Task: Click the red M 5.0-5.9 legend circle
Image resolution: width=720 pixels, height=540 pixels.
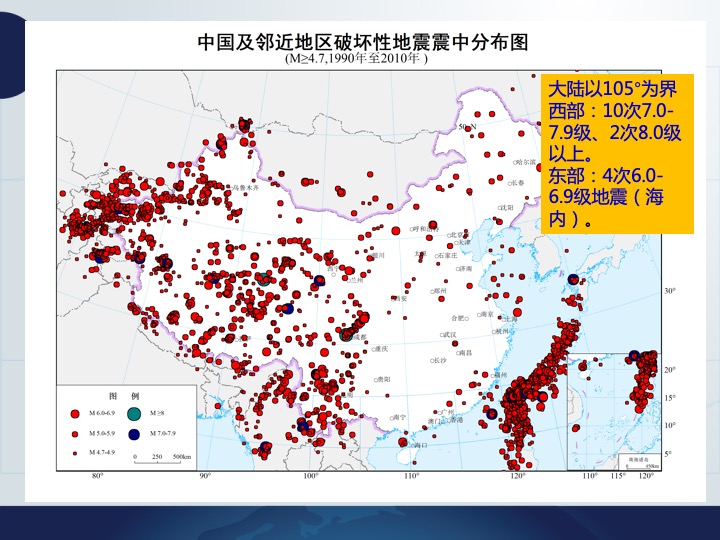Action: (74, 433)
